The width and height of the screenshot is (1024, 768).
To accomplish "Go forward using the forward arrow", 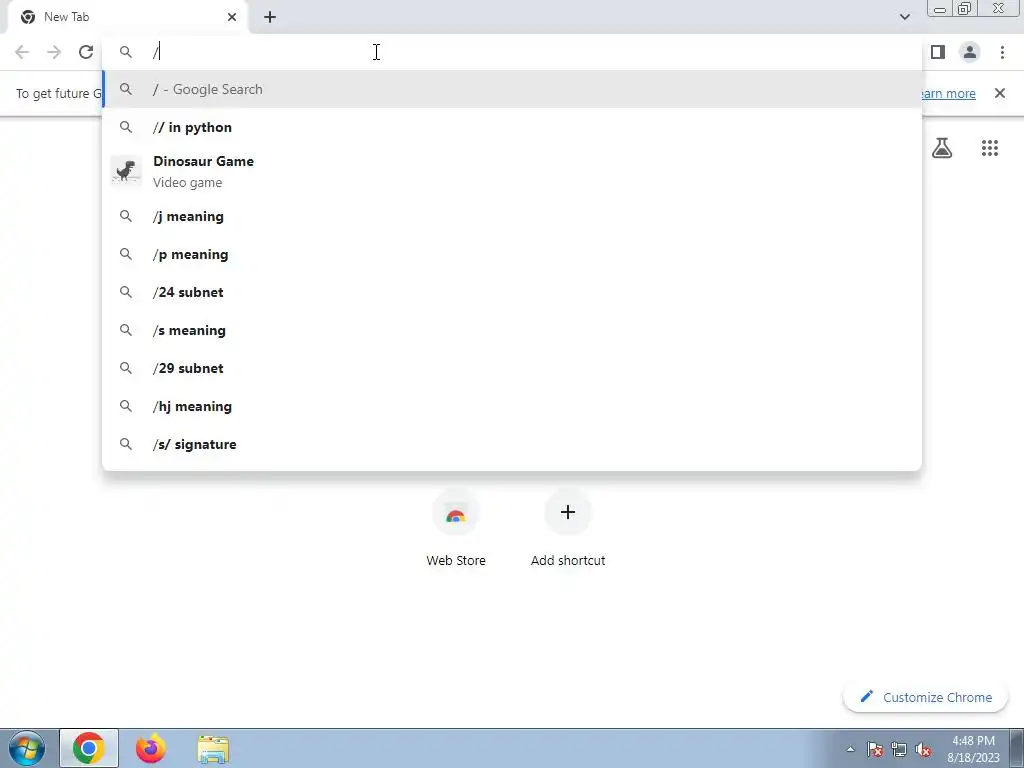I will click(x=54, y=52).
